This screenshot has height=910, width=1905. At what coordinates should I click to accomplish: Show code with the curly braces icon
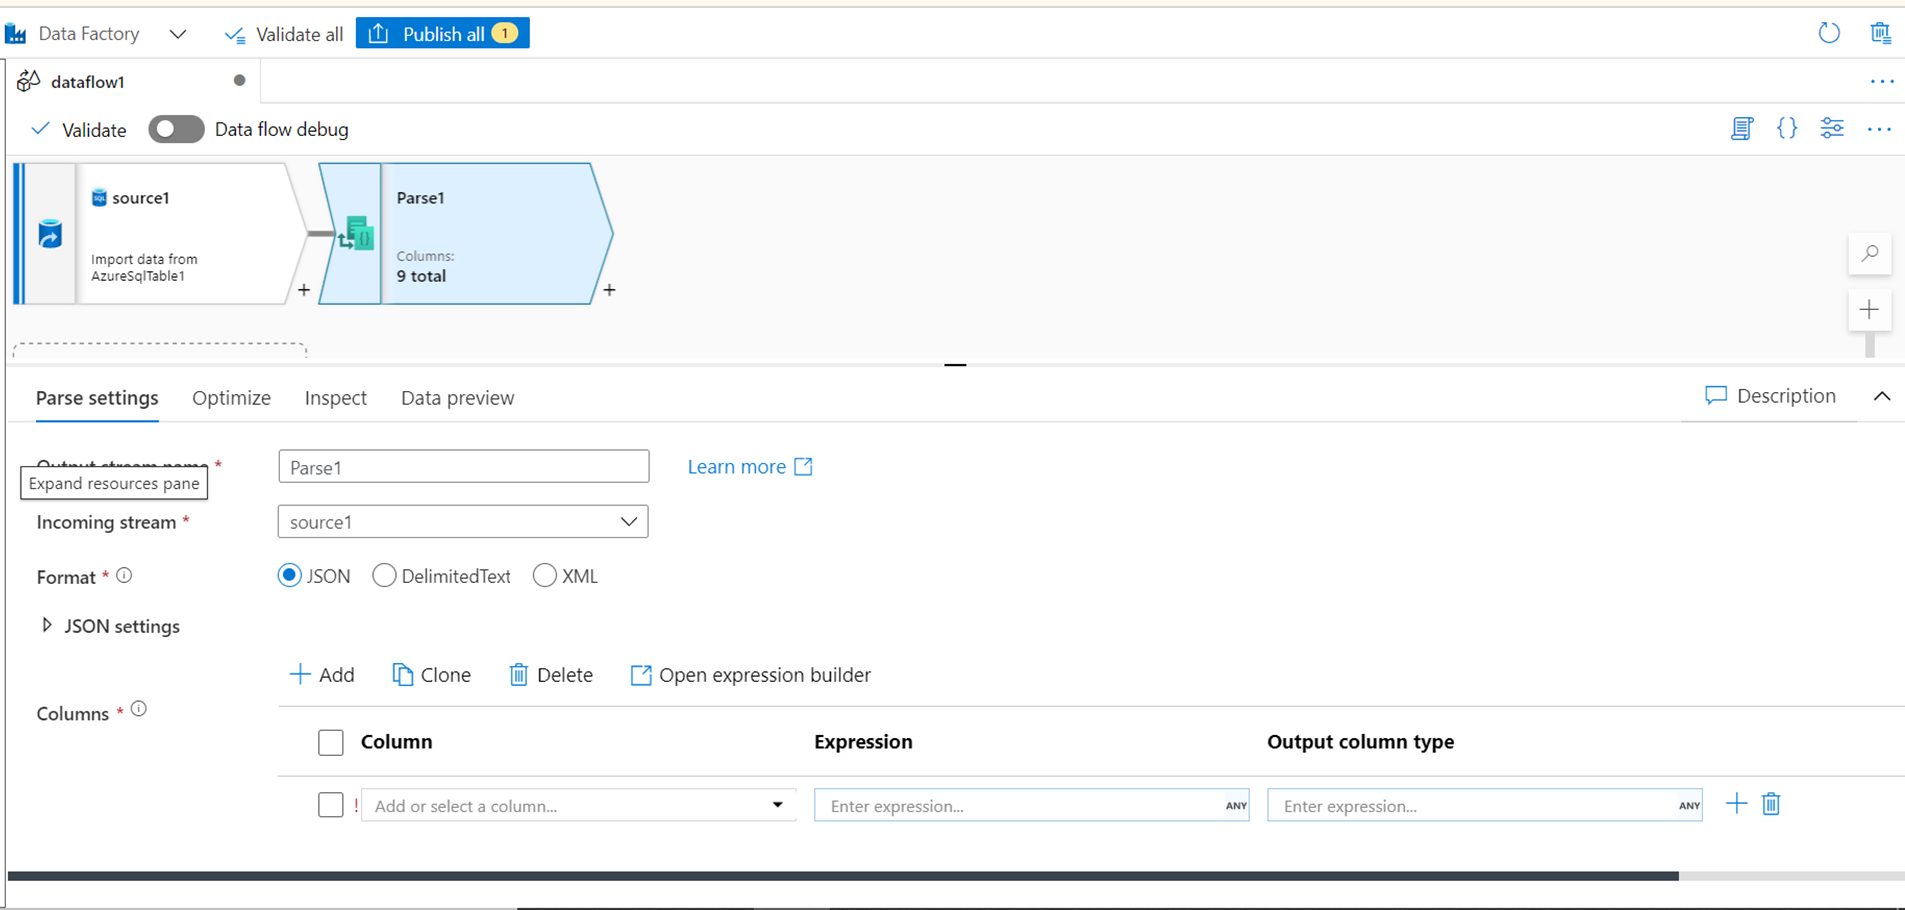point(1787,128)
